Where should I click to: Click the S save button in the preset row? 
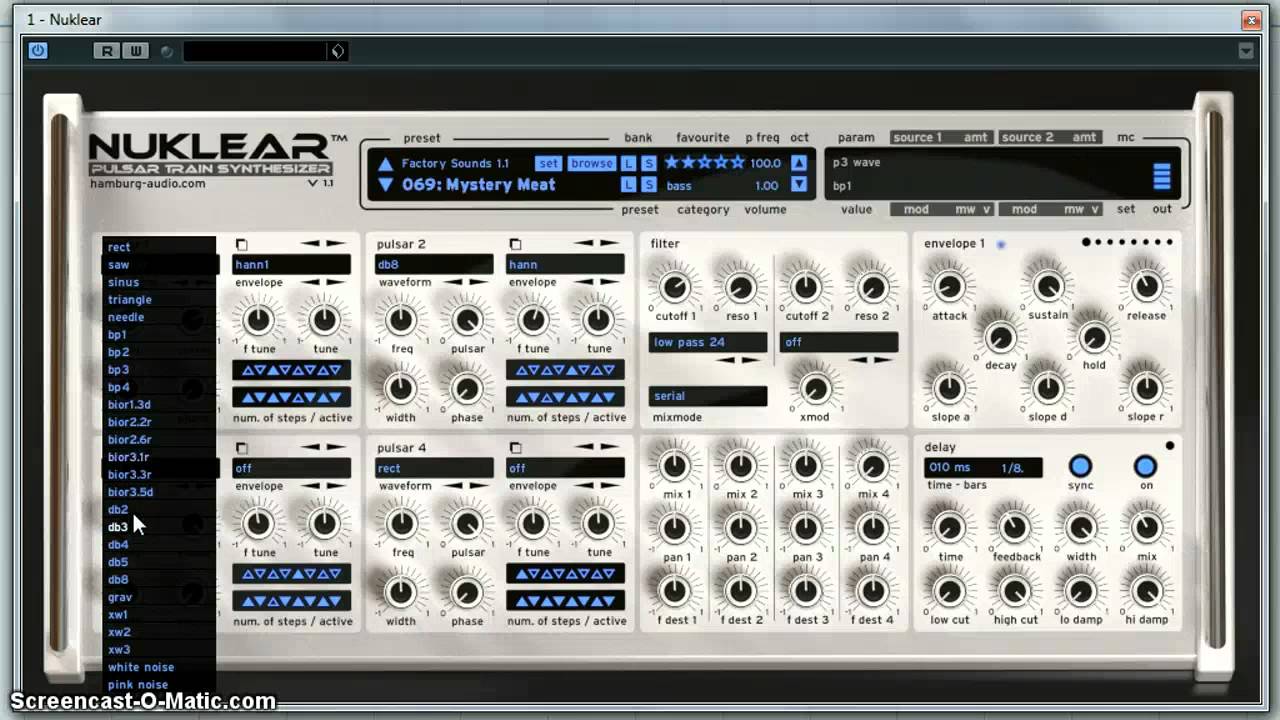[649, 185]
